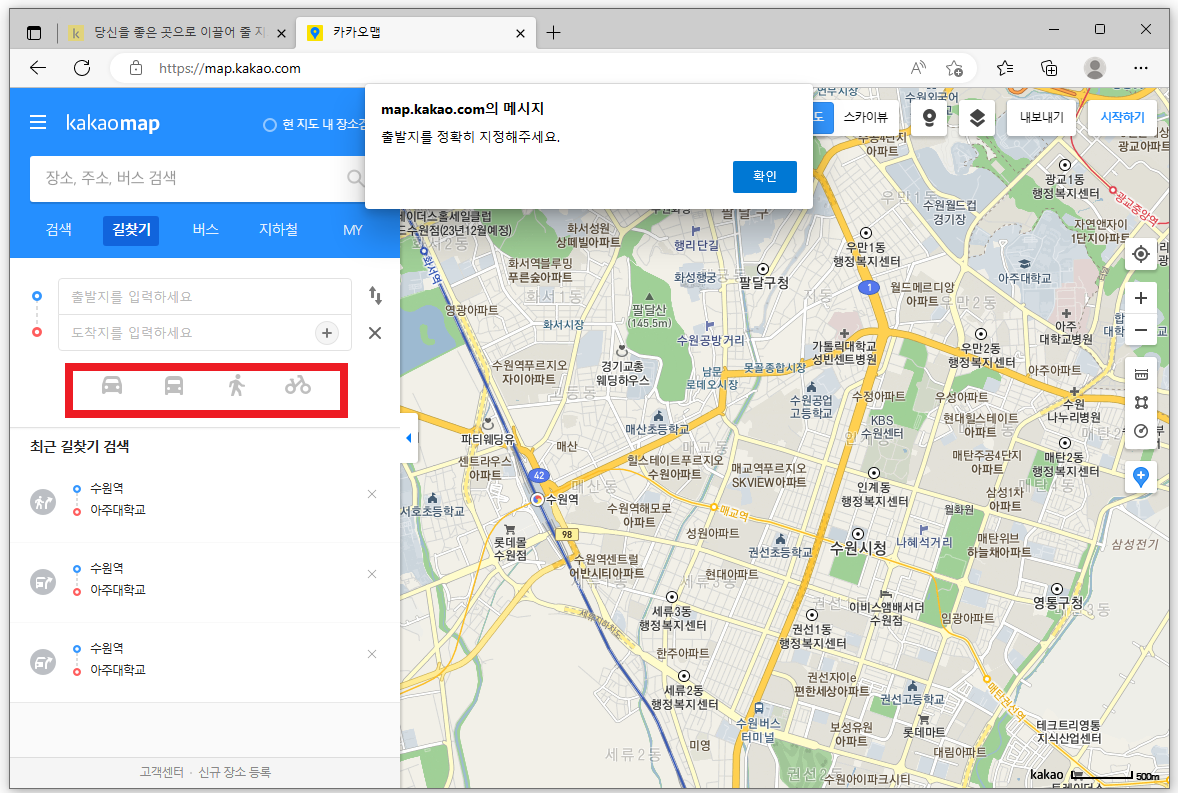Click the search magnifier icon
Viewport: 1180px width, 796px height.
point(355,178)
